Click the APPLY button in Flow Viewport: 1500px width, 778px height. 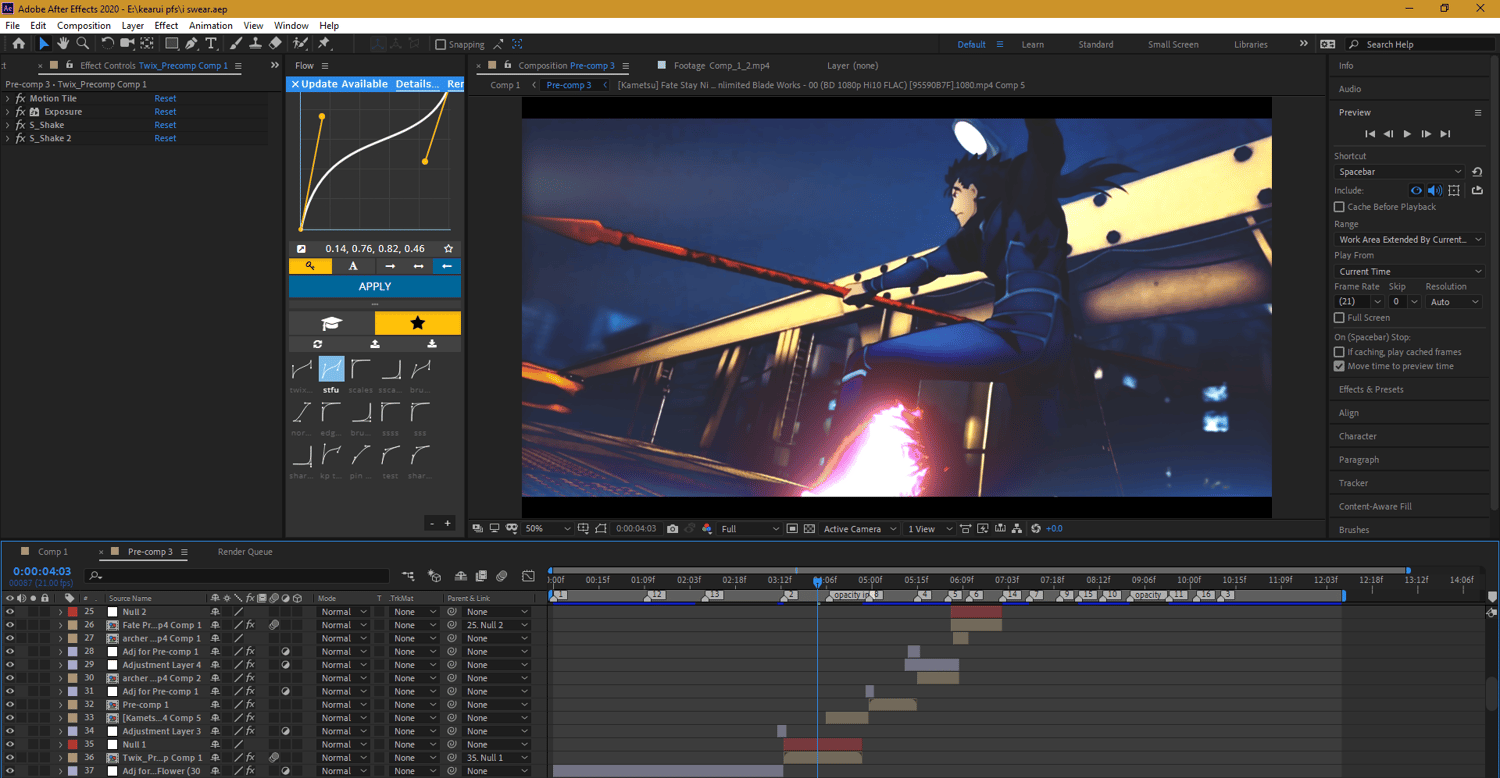(x=375, y=286)
